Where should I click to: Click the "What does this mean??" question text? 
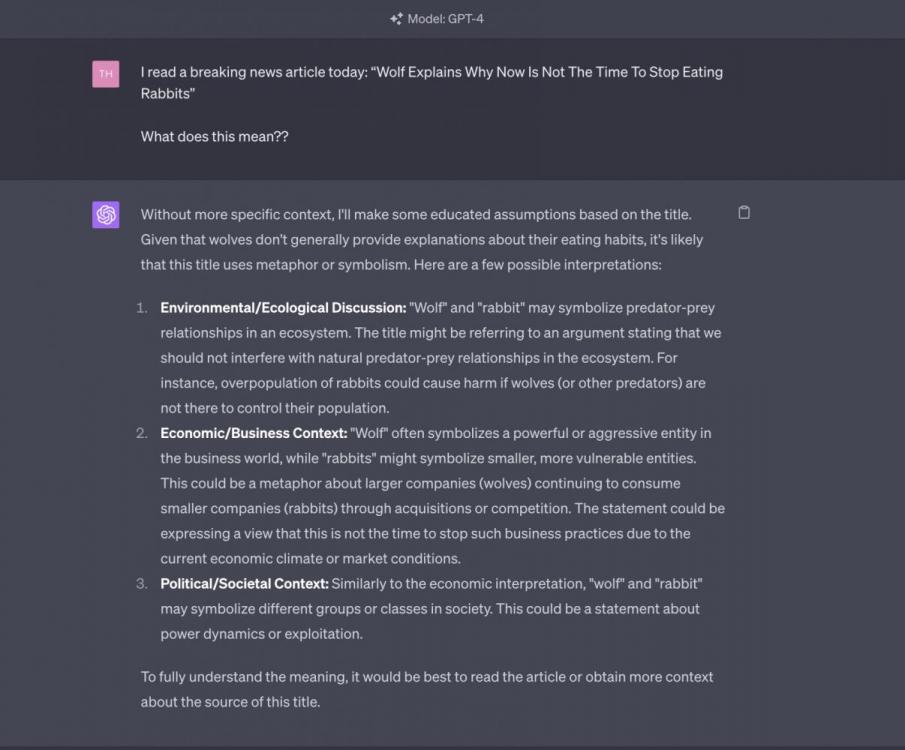pos(214,137)
